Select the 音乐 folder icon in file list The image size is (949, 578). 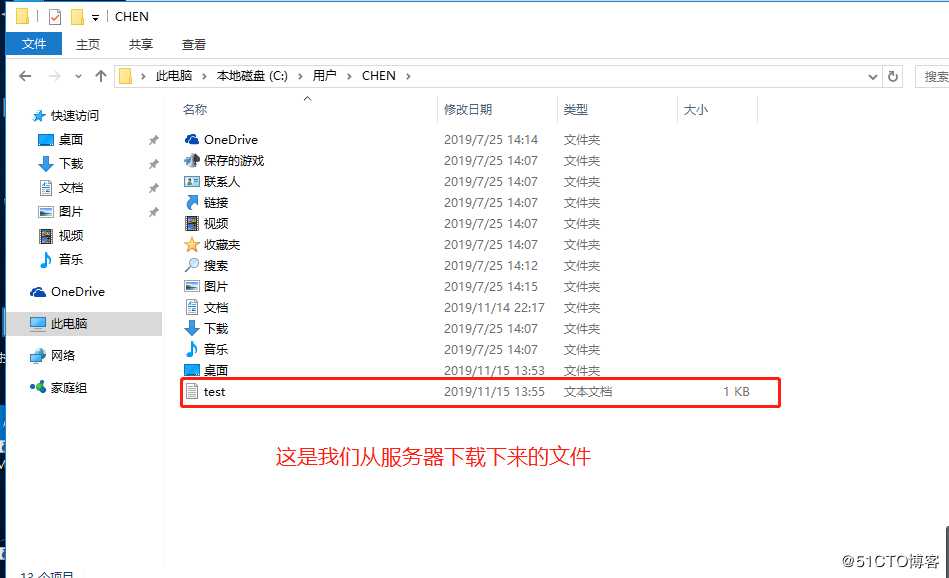(x=192, y=349)
